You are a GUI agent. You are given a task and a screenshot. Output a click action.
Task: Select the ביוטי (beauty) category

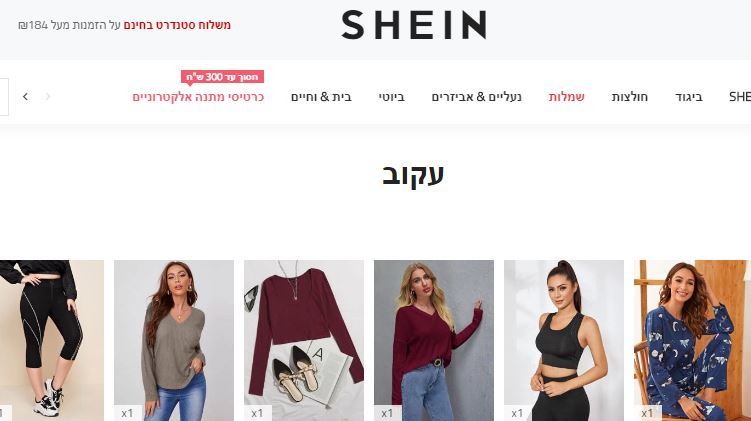pos(391,97)
